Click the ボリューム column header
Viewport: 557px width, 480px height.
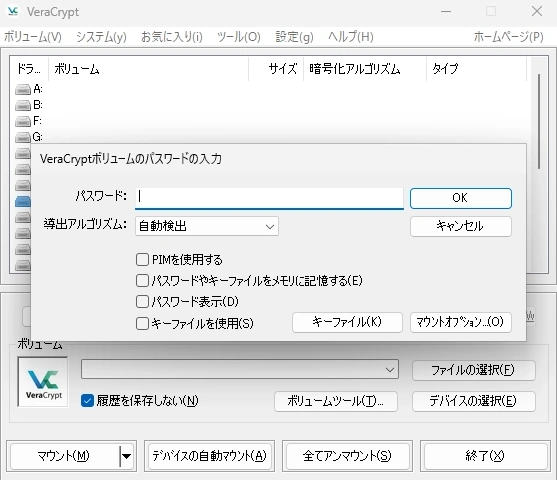pos(148,69)
